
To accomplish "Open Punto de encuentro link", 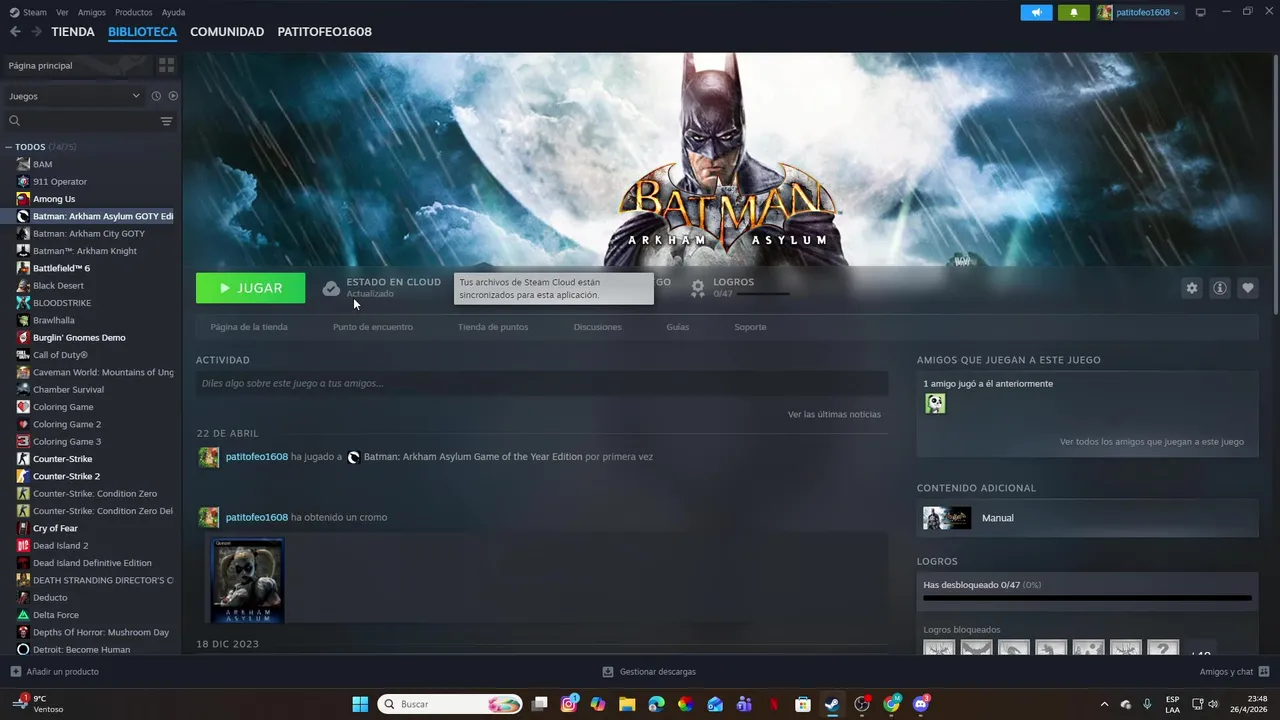I will (373, 327).
